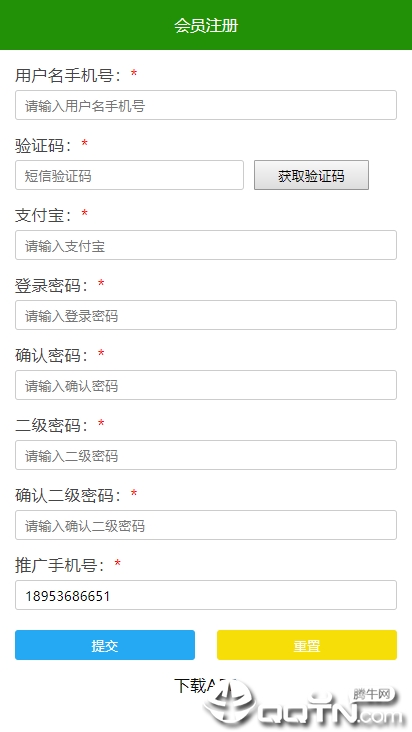This screenshot has width=412, height=732.
Task: Click the 支付宝 field label
Action: [x=43, y=215]
